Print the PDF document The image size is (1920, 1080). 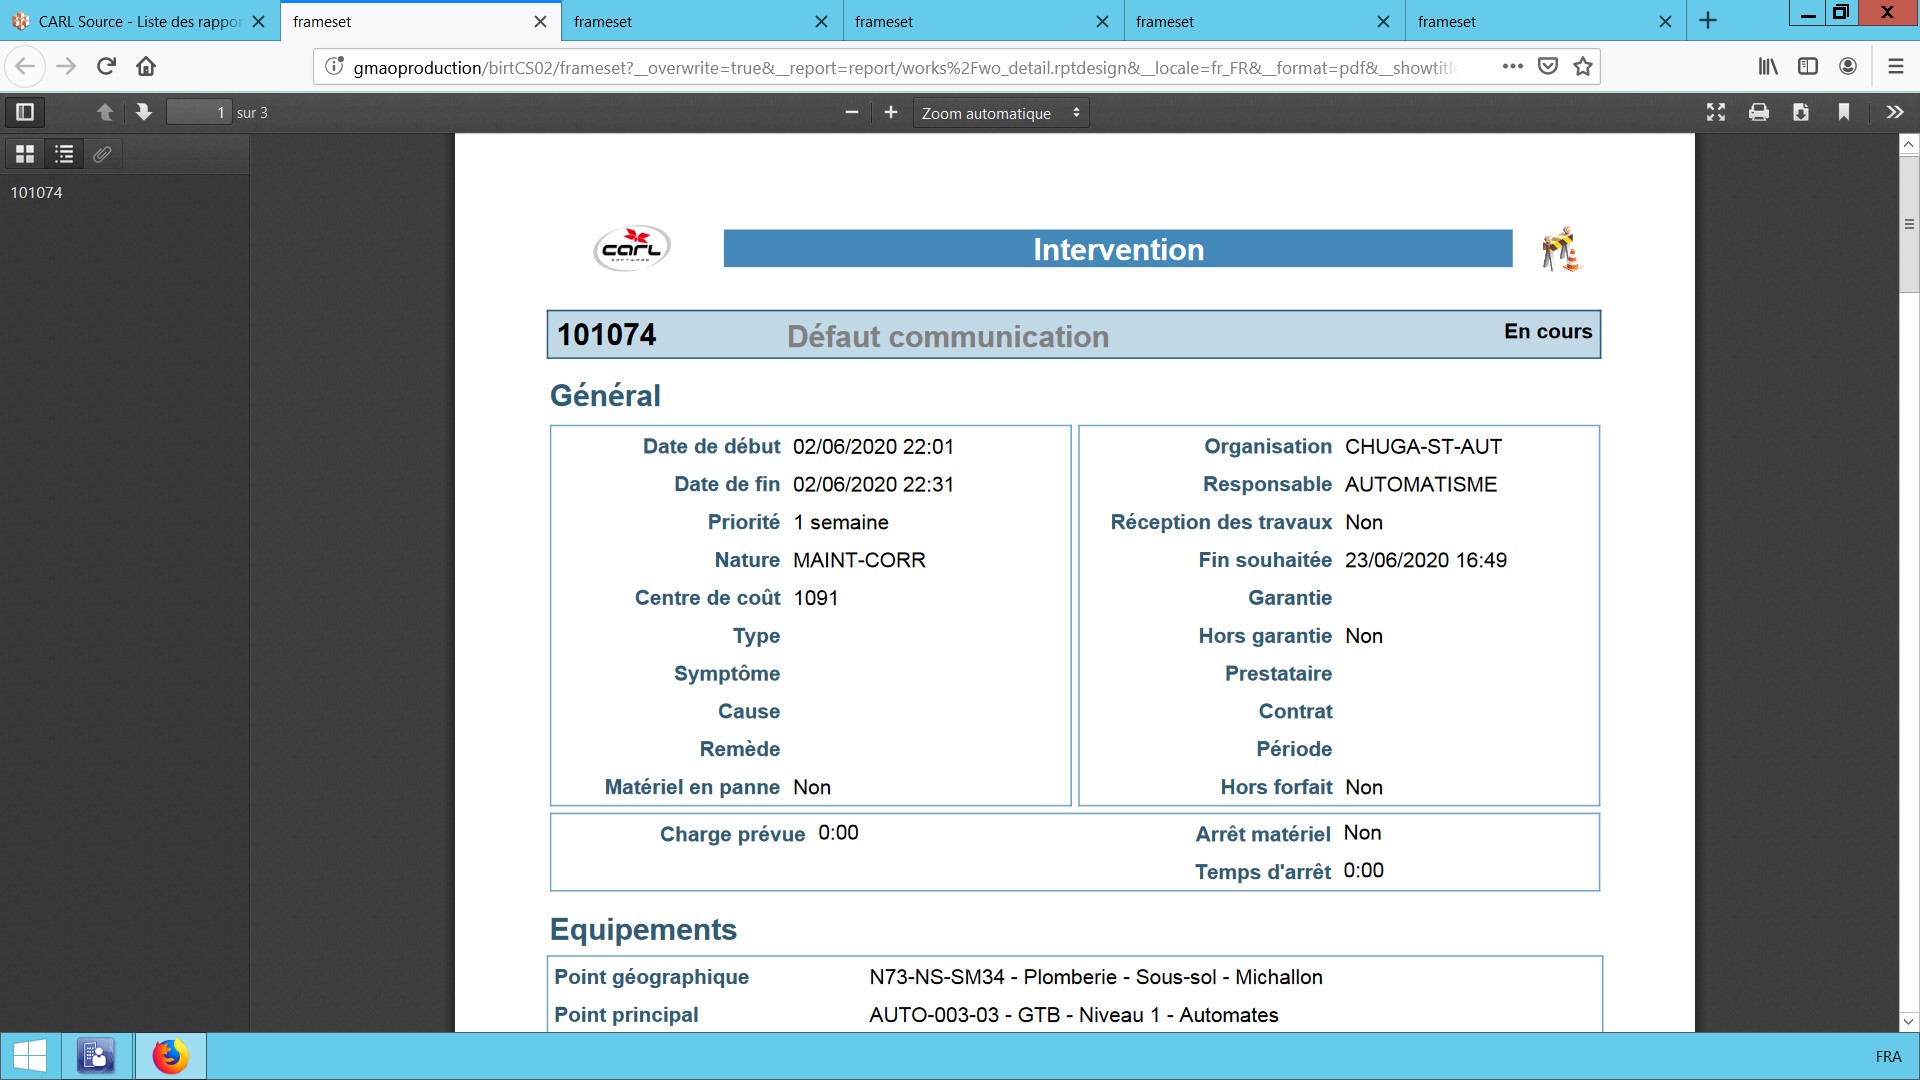1759,112
